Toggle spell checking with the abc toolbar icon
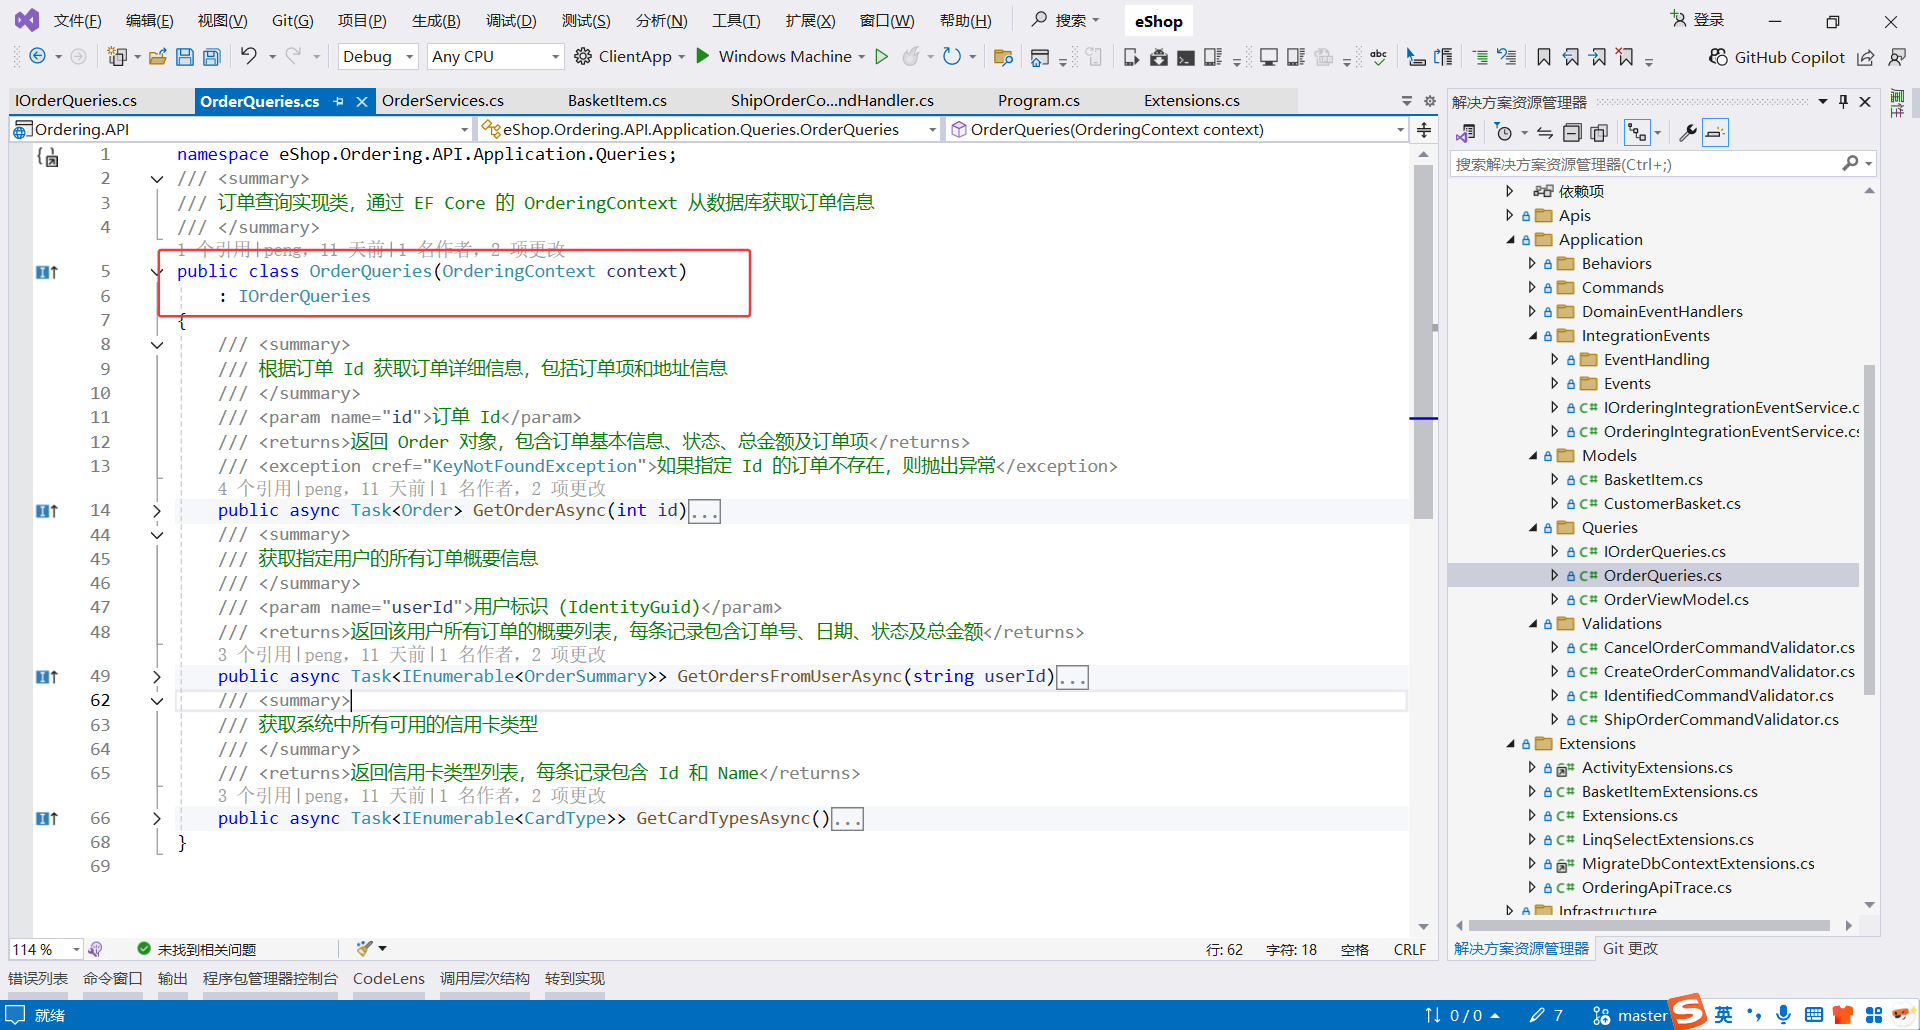Image resolution: width=1920 pixels, height=1030 pixels. pos(1379,57)
